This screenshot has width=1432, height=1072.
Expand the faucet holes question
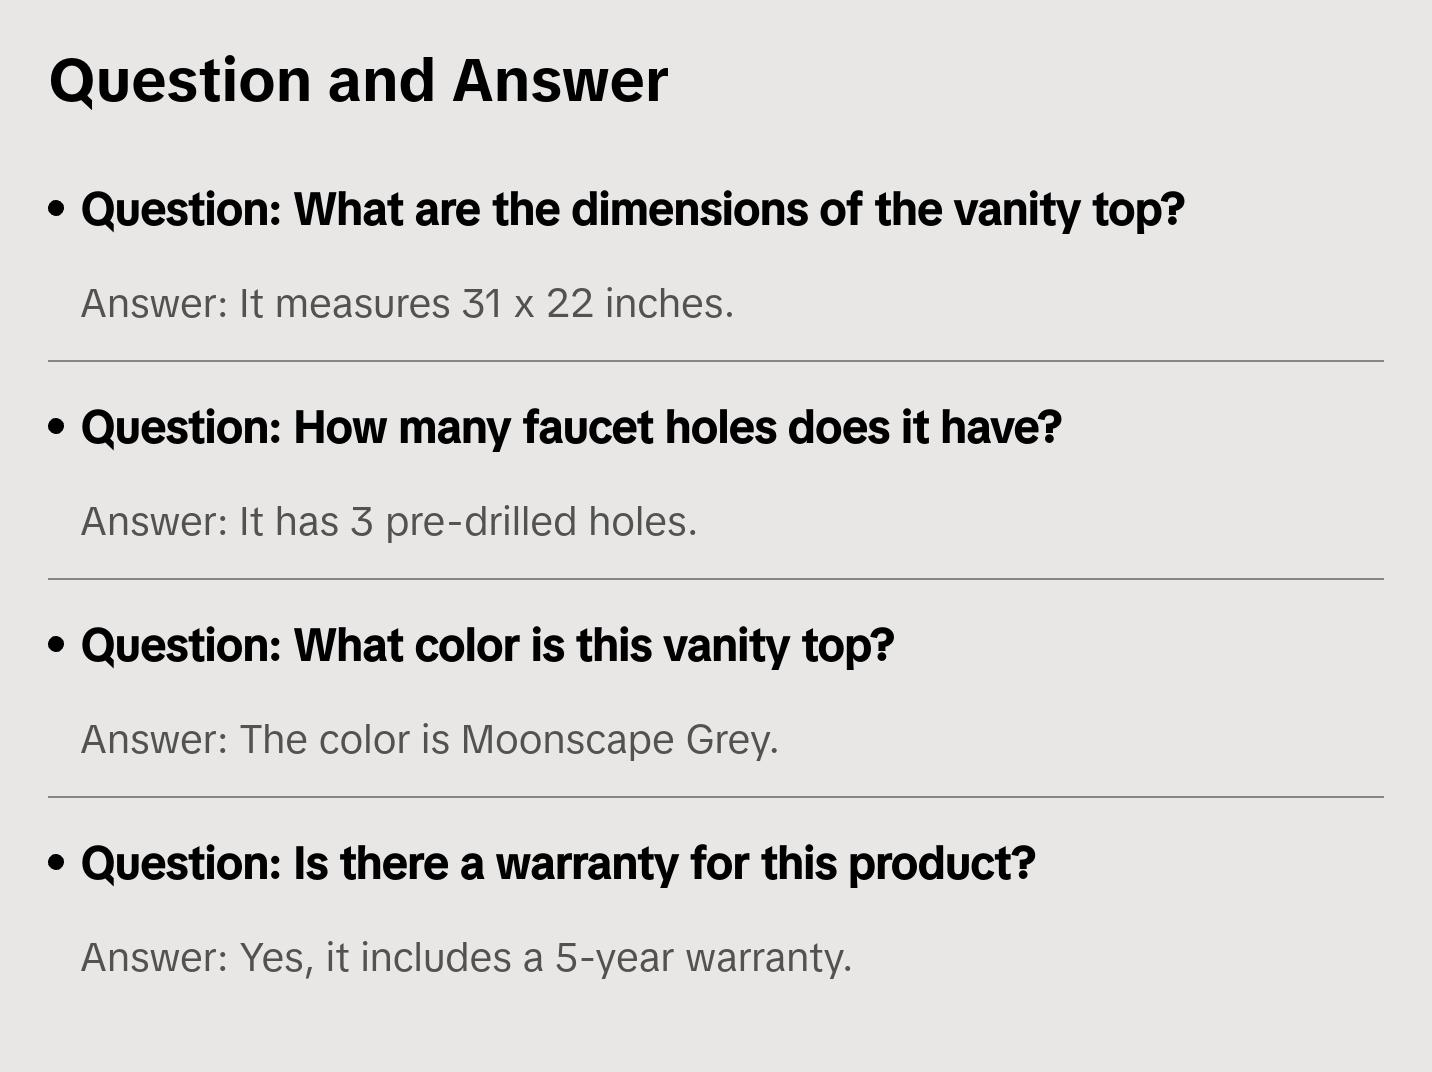(x=571, y=428)
